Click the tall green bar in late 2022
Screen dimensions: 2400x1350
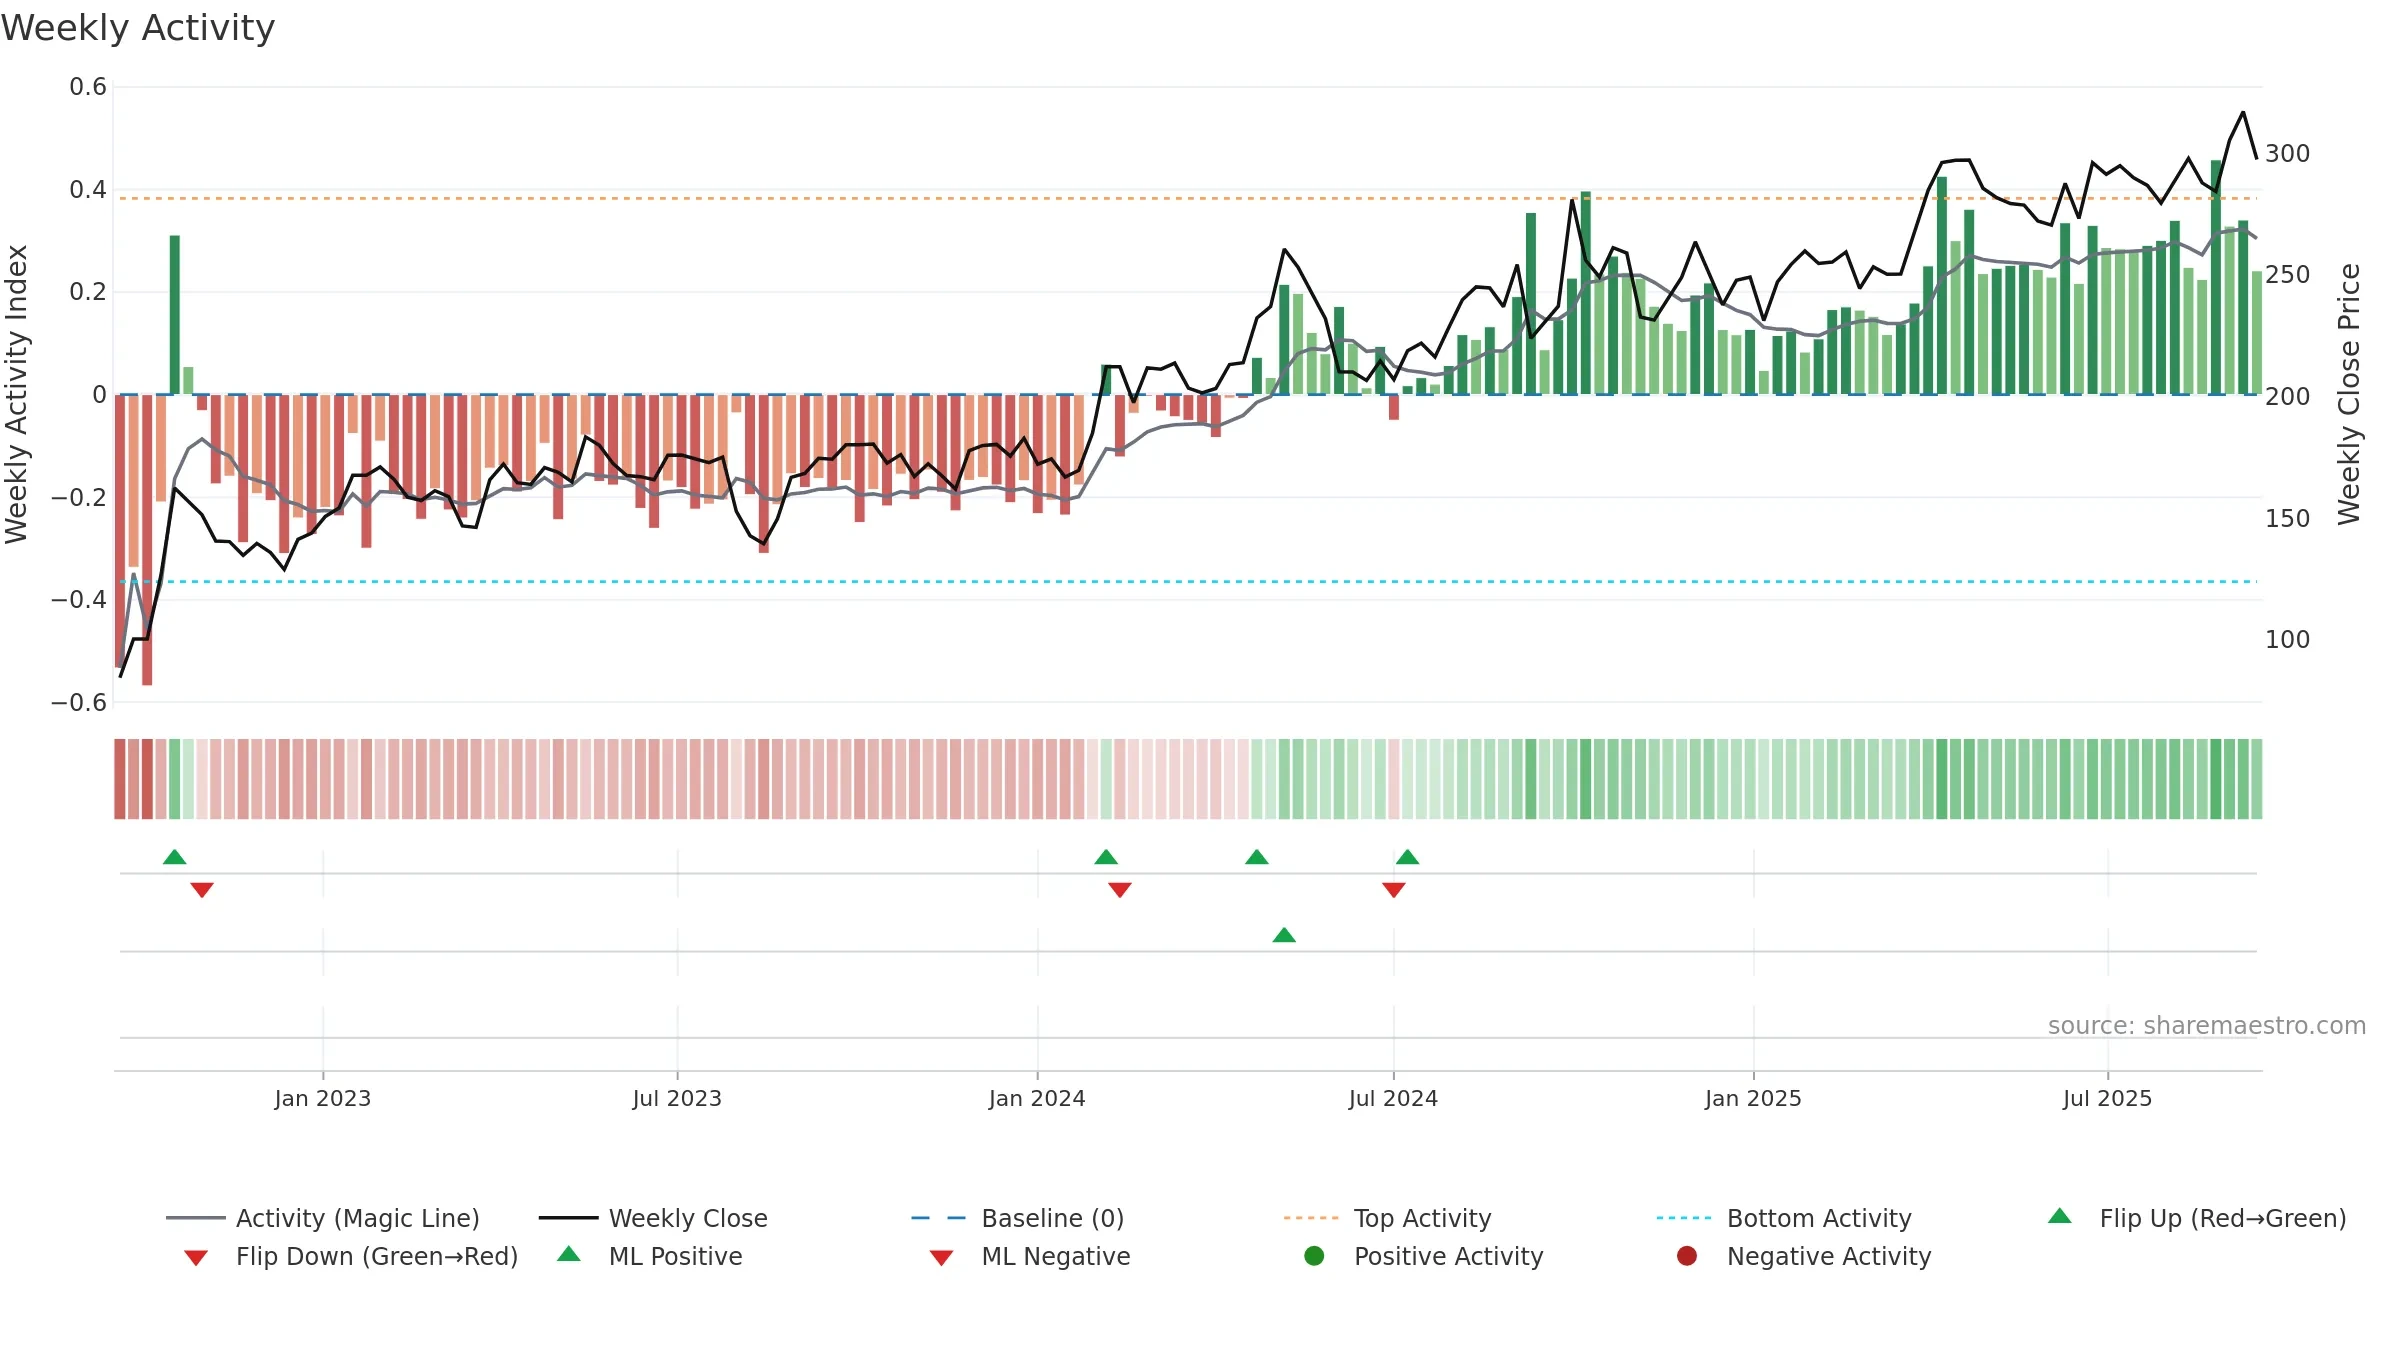pyautogui.click(x=175, y=315)
